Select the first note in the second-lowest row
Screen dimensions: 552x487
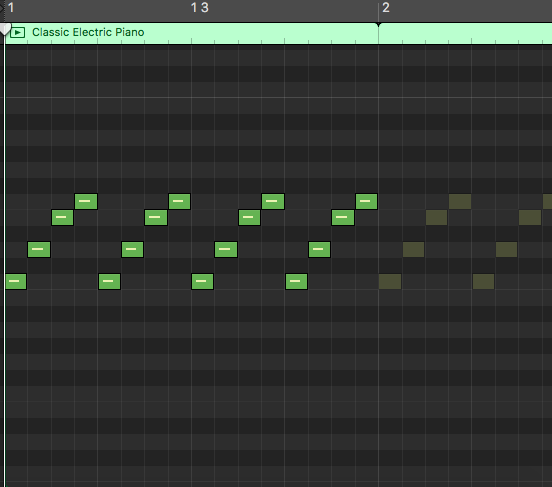tap(39, 249)
